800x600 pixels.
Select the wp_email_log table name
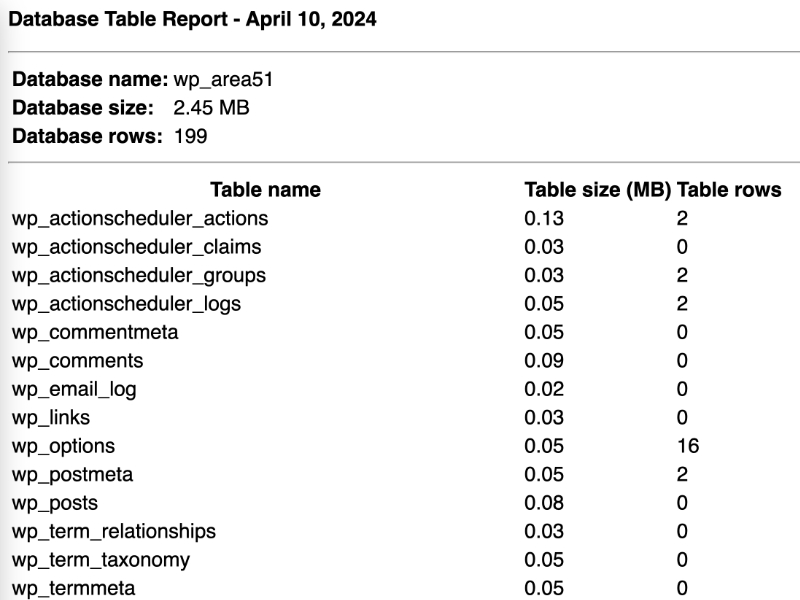tap(74, 389)
